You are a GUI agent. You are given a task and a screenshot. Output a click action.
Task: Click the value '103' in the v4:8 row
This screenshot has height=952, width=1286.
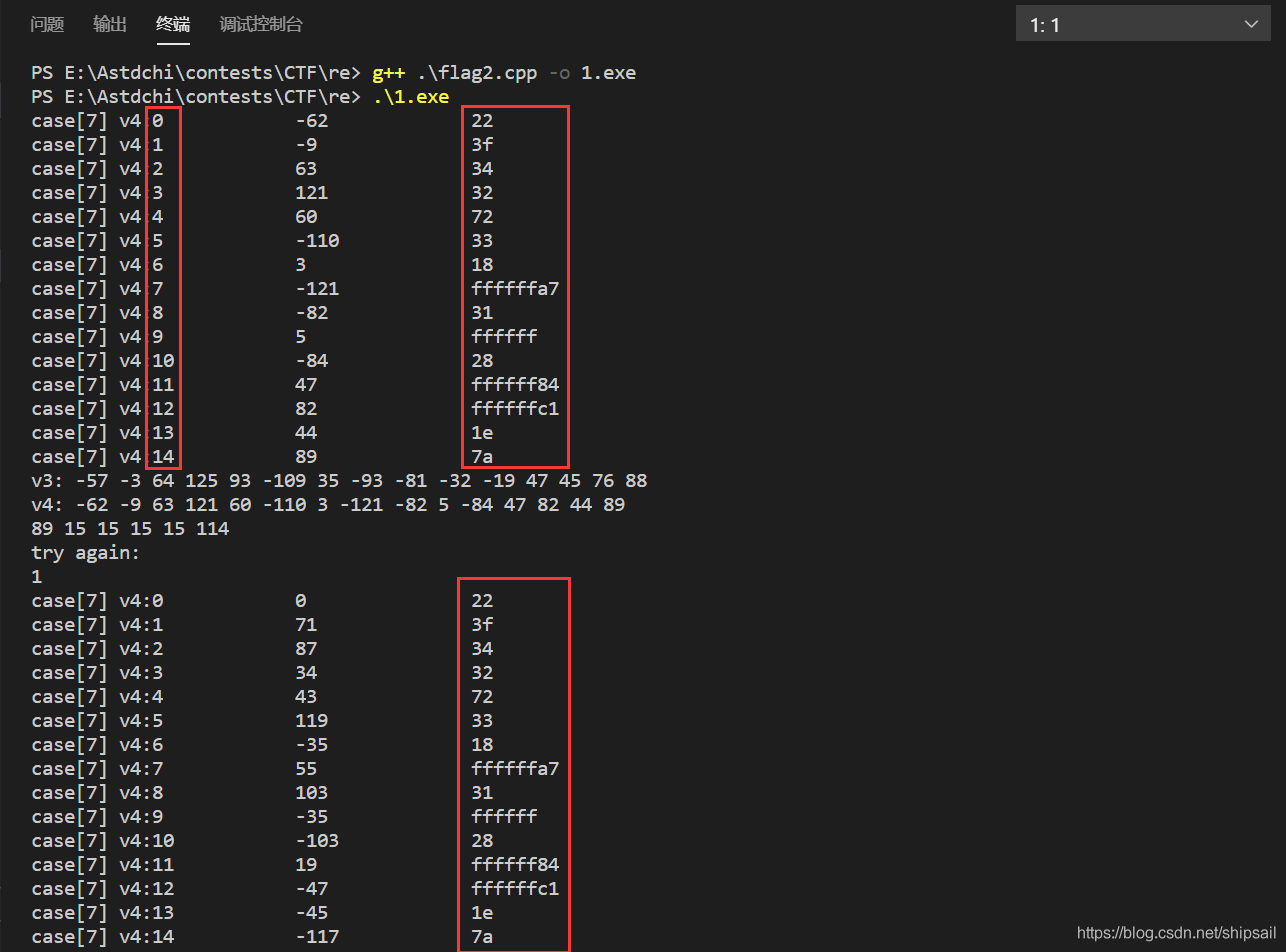point(312,793)
